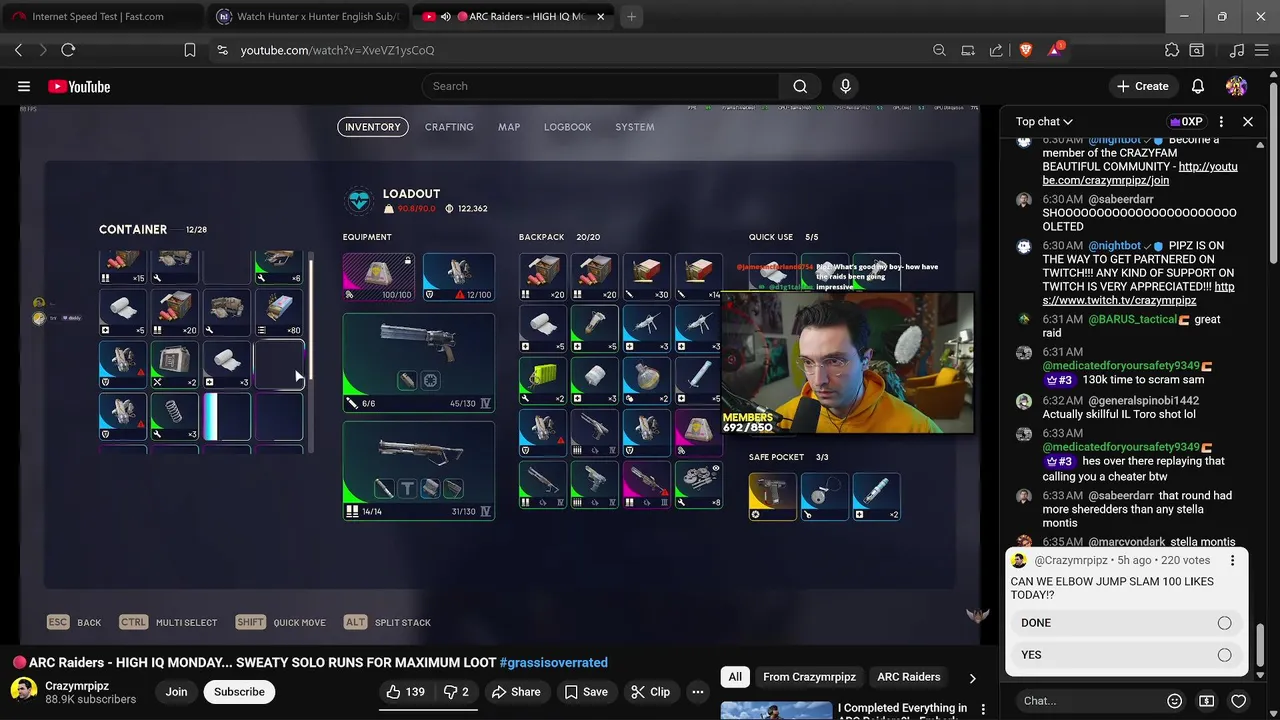Open live chat more options dots
Screen dimensions: 1280x720
1221,122
